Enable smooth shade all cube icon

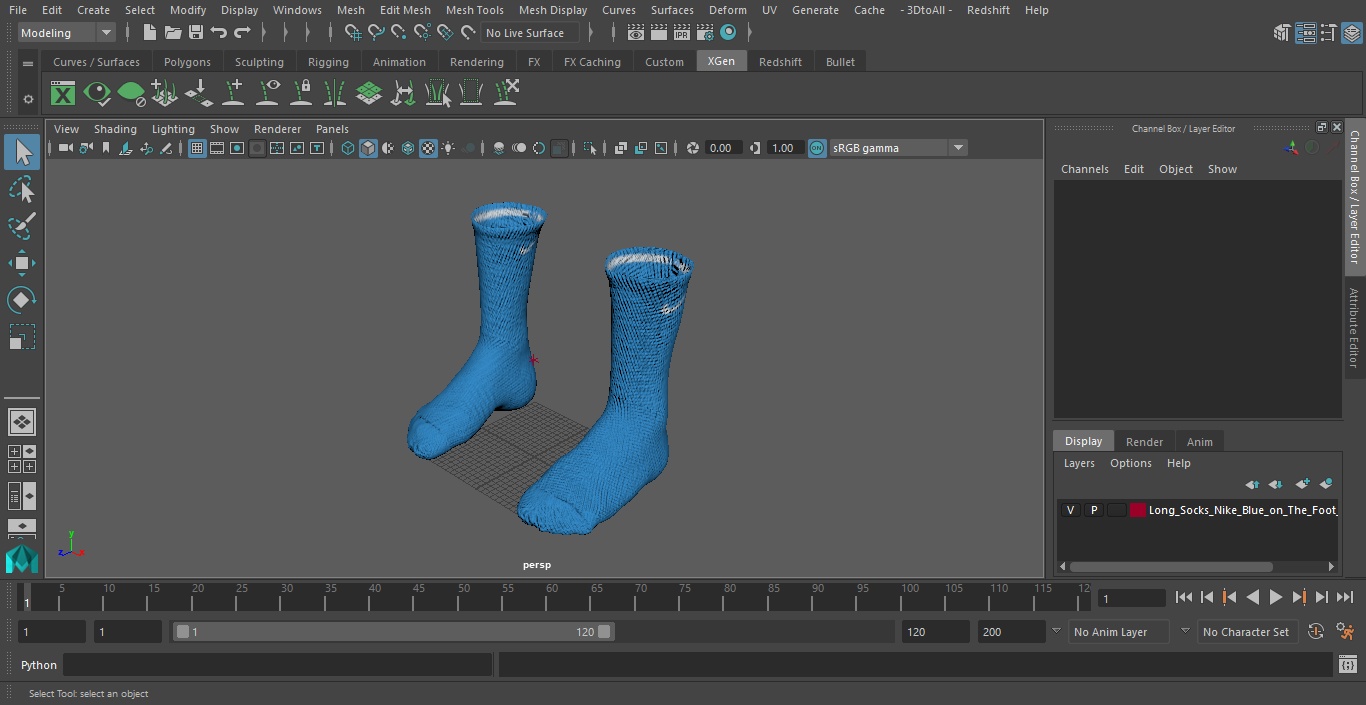pyautogui.click(x=368, y=148)
